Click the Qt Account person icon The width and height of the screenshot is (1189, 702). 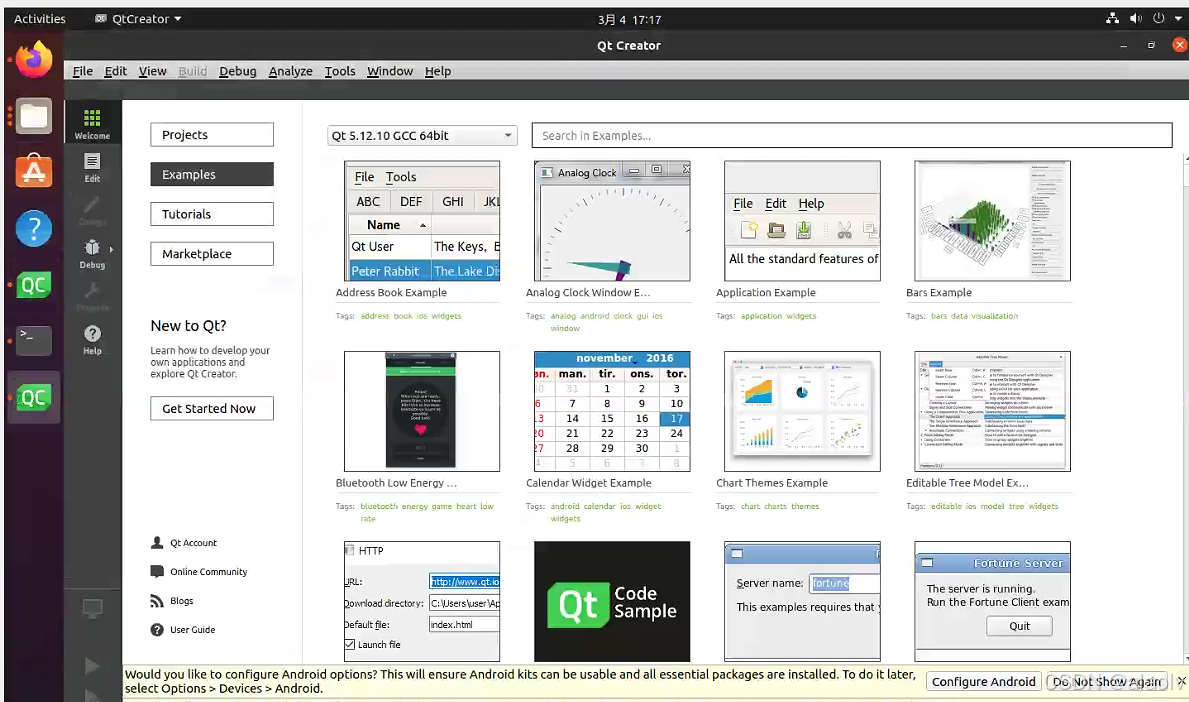157,543
